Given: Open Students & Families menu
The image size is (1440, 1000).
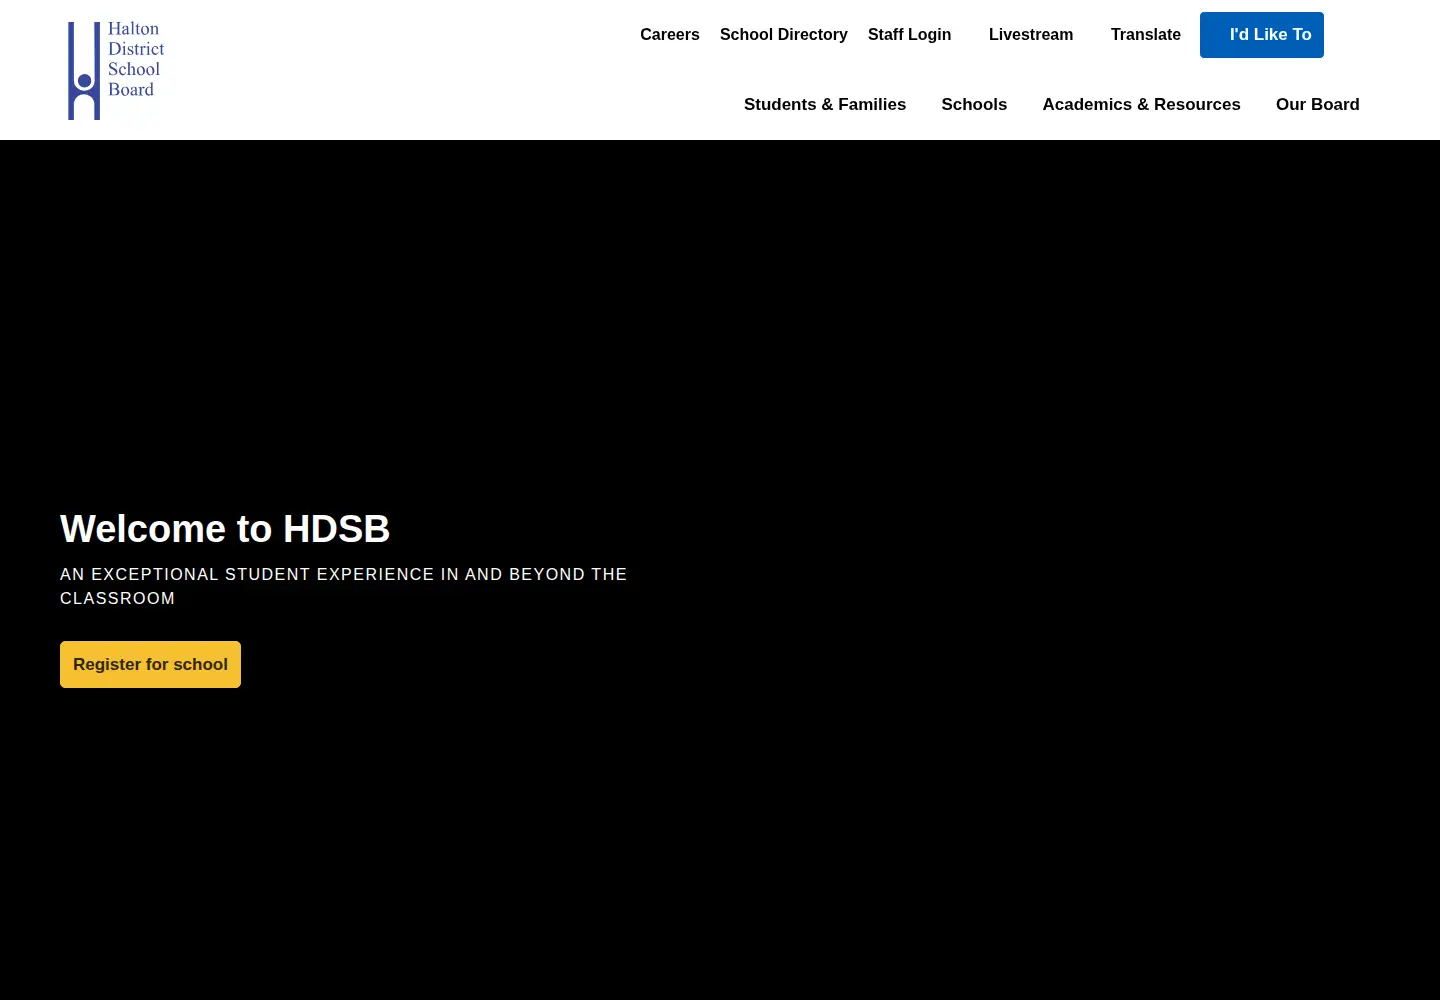Looking at the screenshot, I should tap(825, 105).
